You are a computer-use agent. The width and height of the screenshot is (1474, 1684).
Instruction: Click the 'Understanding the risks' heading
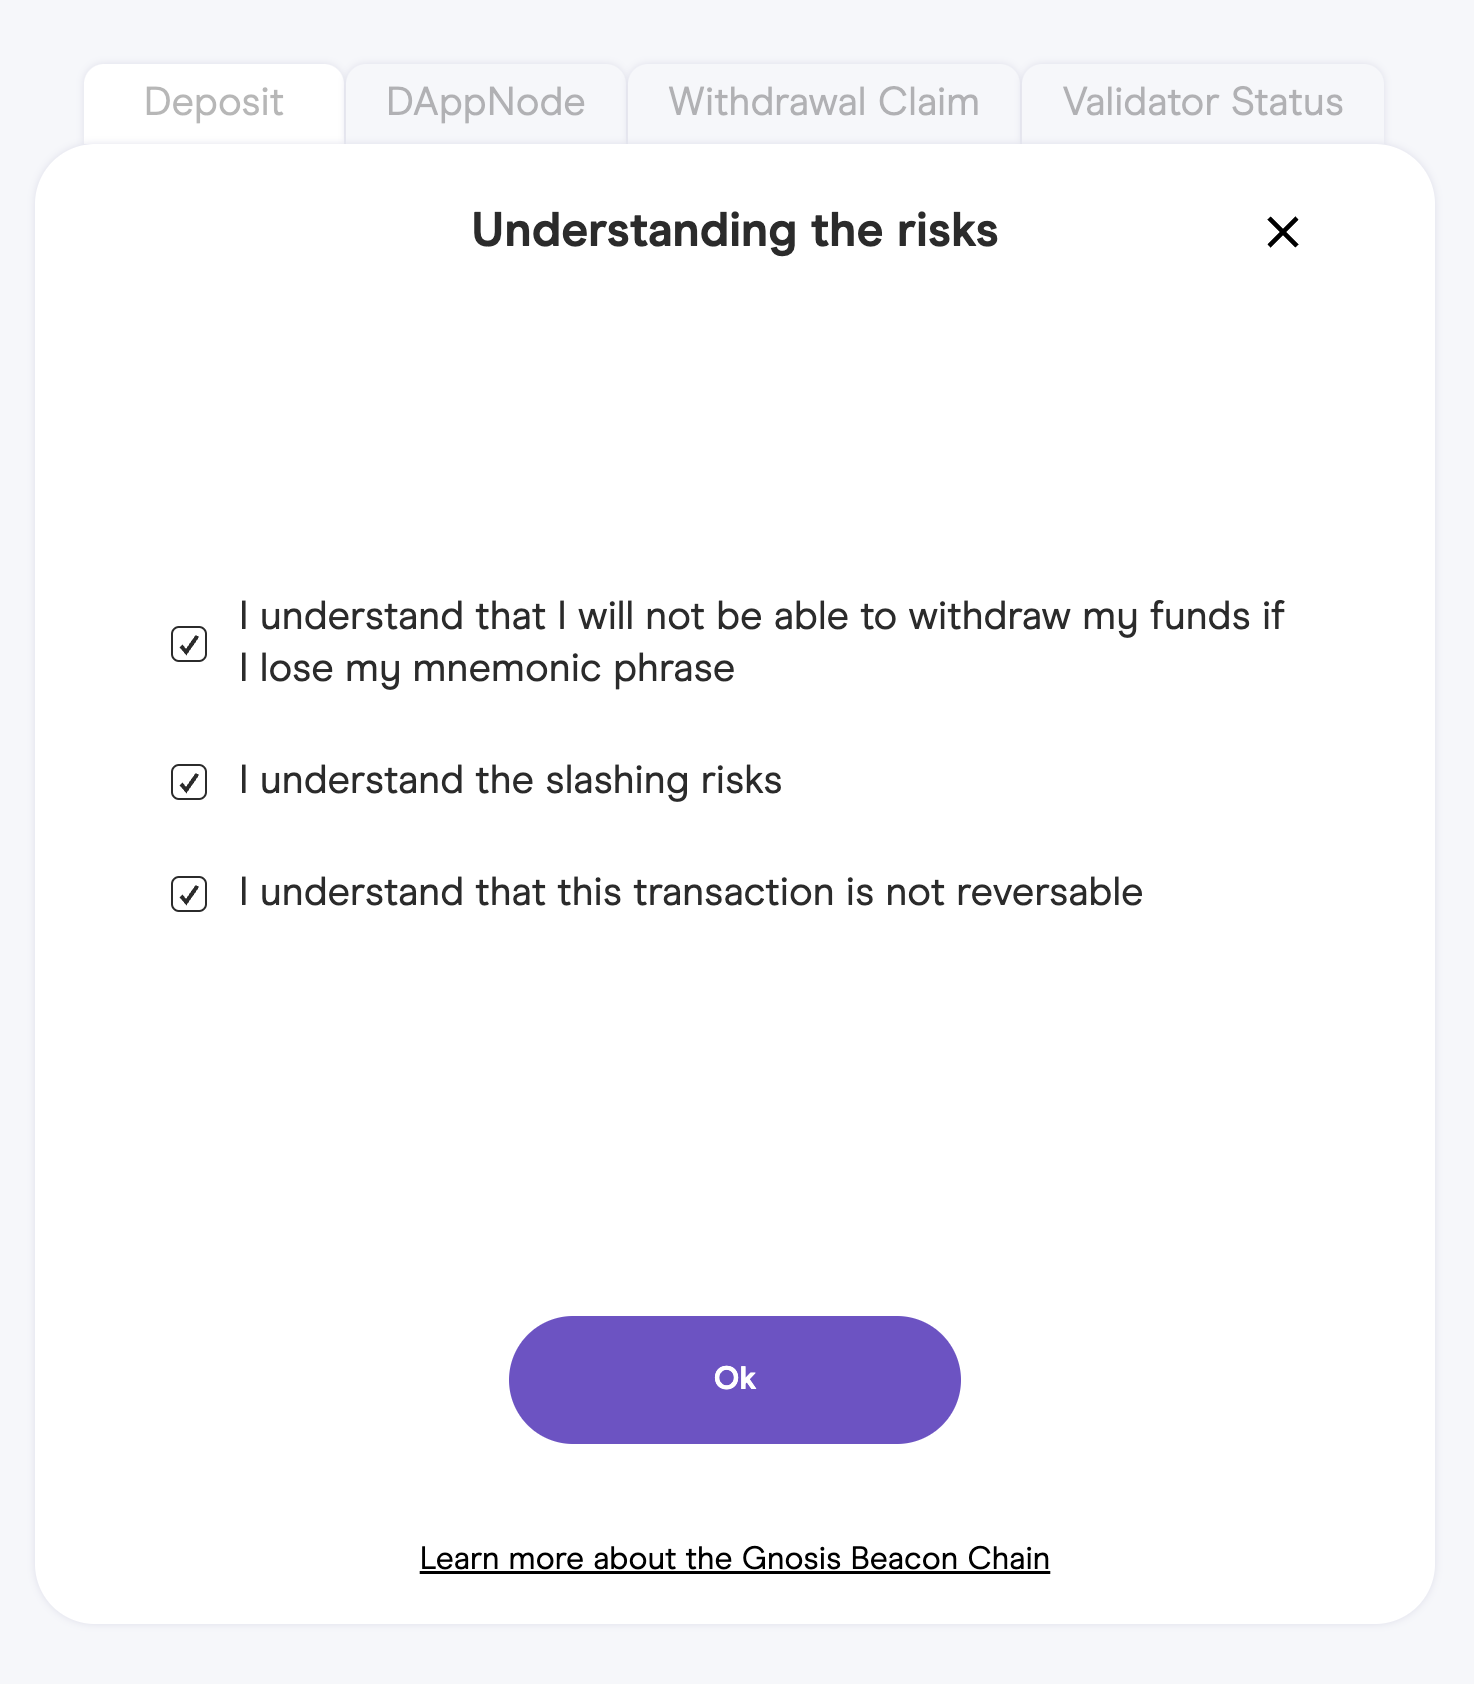click(x=735, y=231)
